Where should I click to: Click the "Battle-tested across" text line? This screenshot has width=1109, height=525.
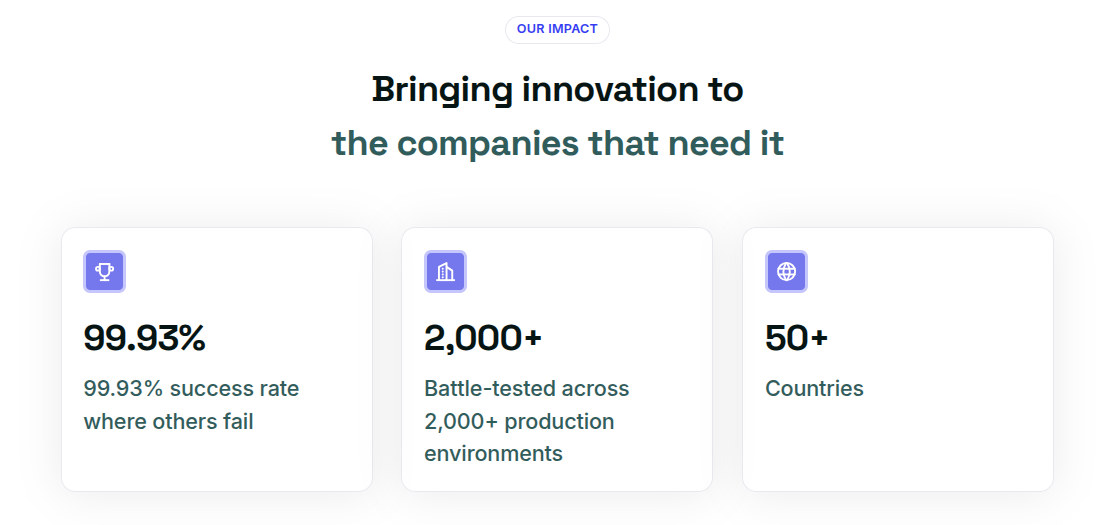tap(527, 388)
